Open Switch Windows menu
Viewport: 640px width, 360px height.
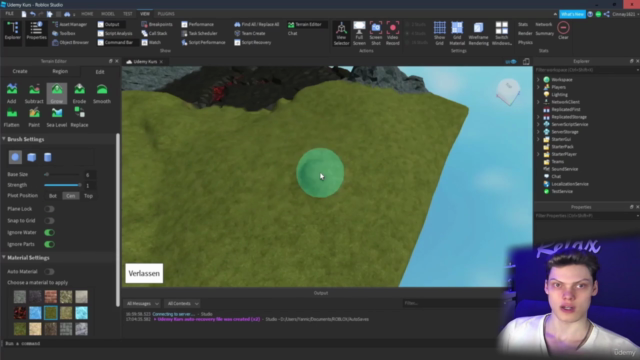click(x=502, y=33)
